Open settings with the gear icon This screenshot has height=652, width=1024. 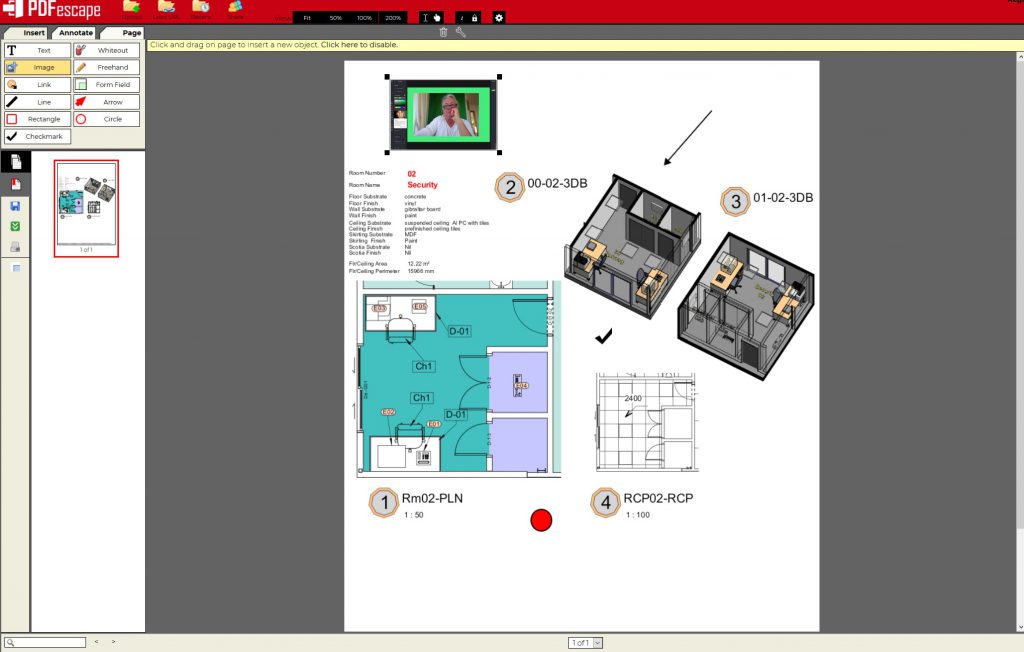[499, 18]
